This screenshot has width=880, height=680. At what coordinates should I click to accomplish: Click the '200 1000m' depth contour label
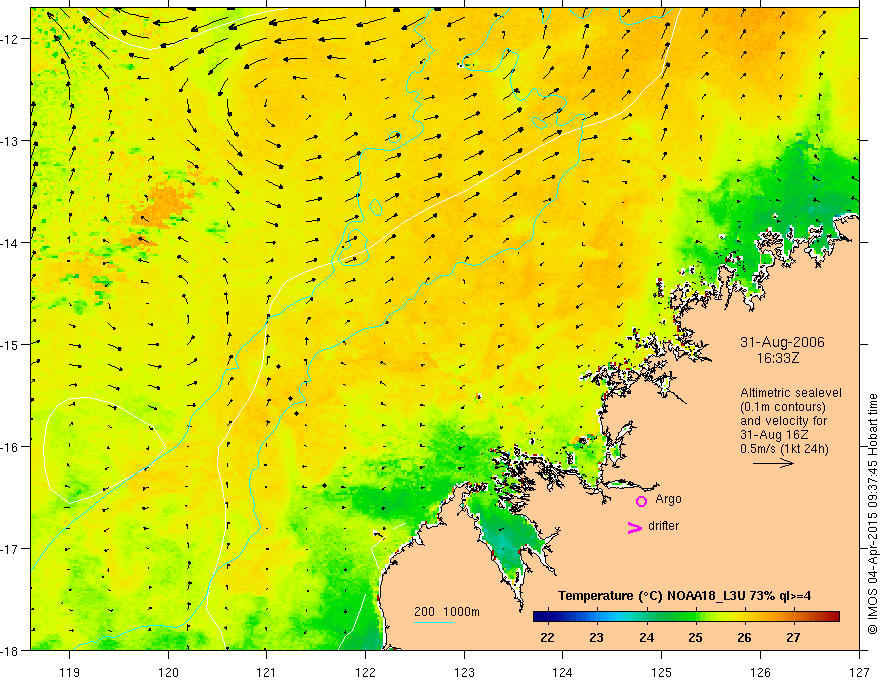coord(447,612)
